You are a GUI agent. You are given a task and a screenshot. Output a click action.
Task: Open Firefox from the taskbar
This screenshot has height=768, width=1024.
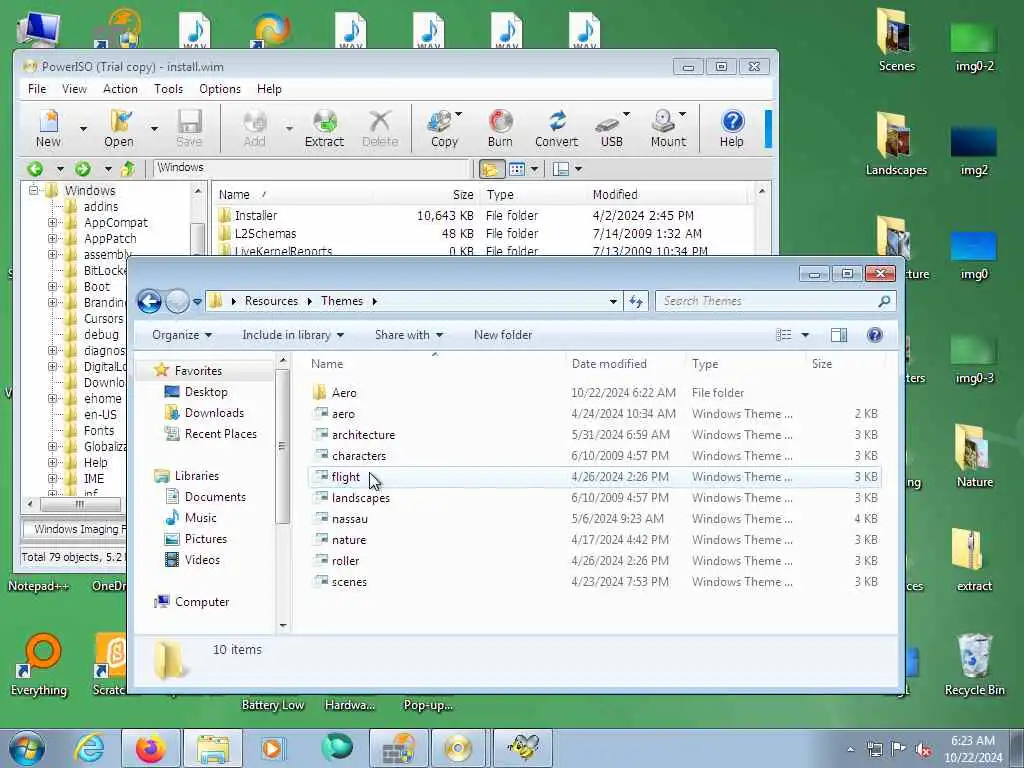pyautogui.click(x=151, y=748)
